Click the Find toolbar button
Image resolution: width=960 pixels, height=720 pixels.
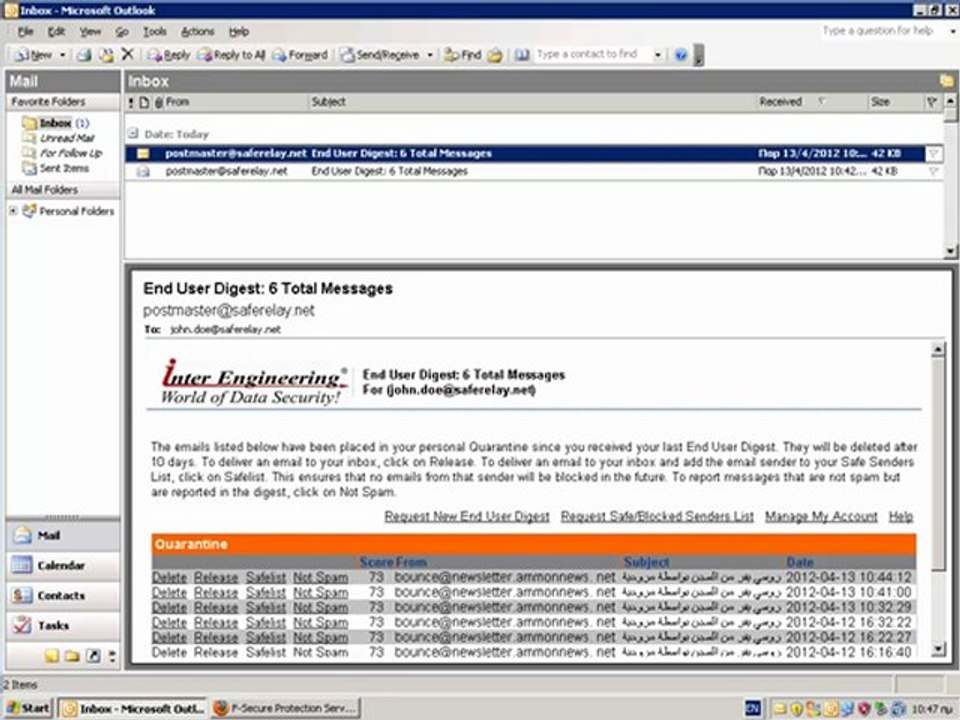463,55
